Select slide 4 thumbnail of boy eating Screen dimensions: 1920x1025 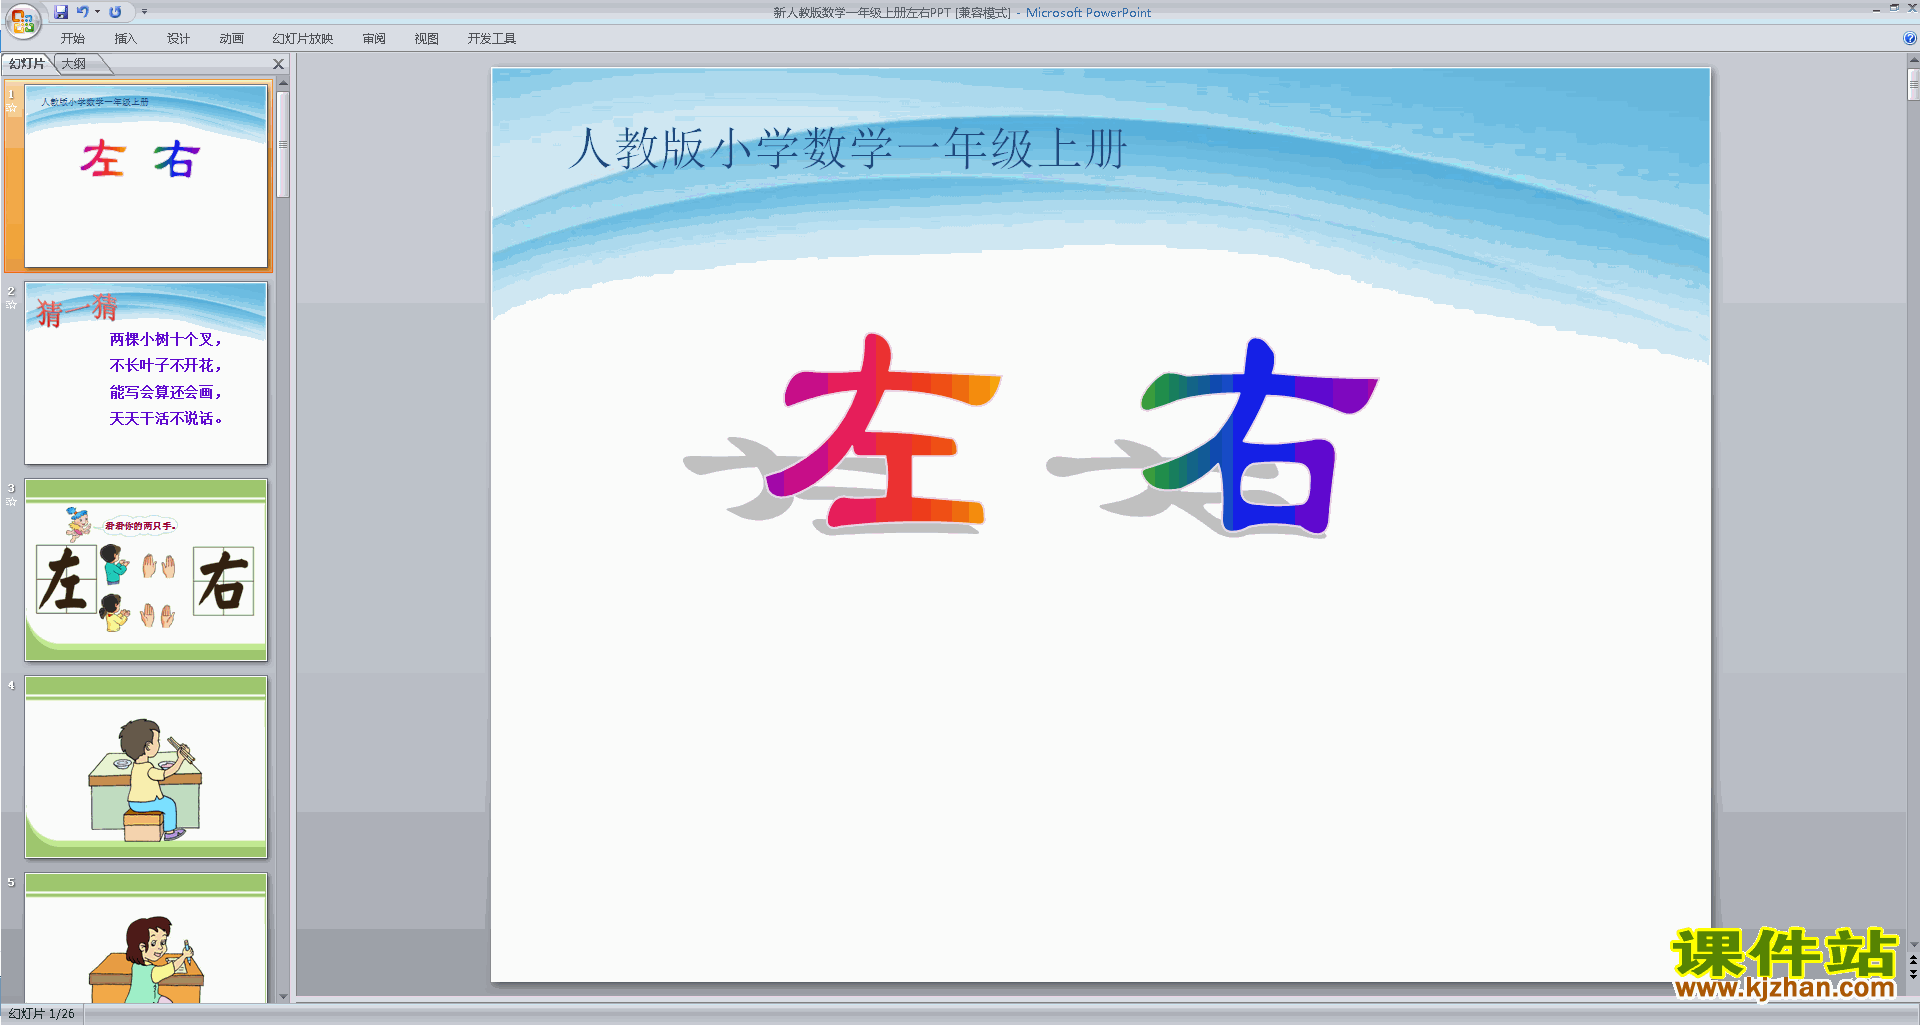point(146,767)
